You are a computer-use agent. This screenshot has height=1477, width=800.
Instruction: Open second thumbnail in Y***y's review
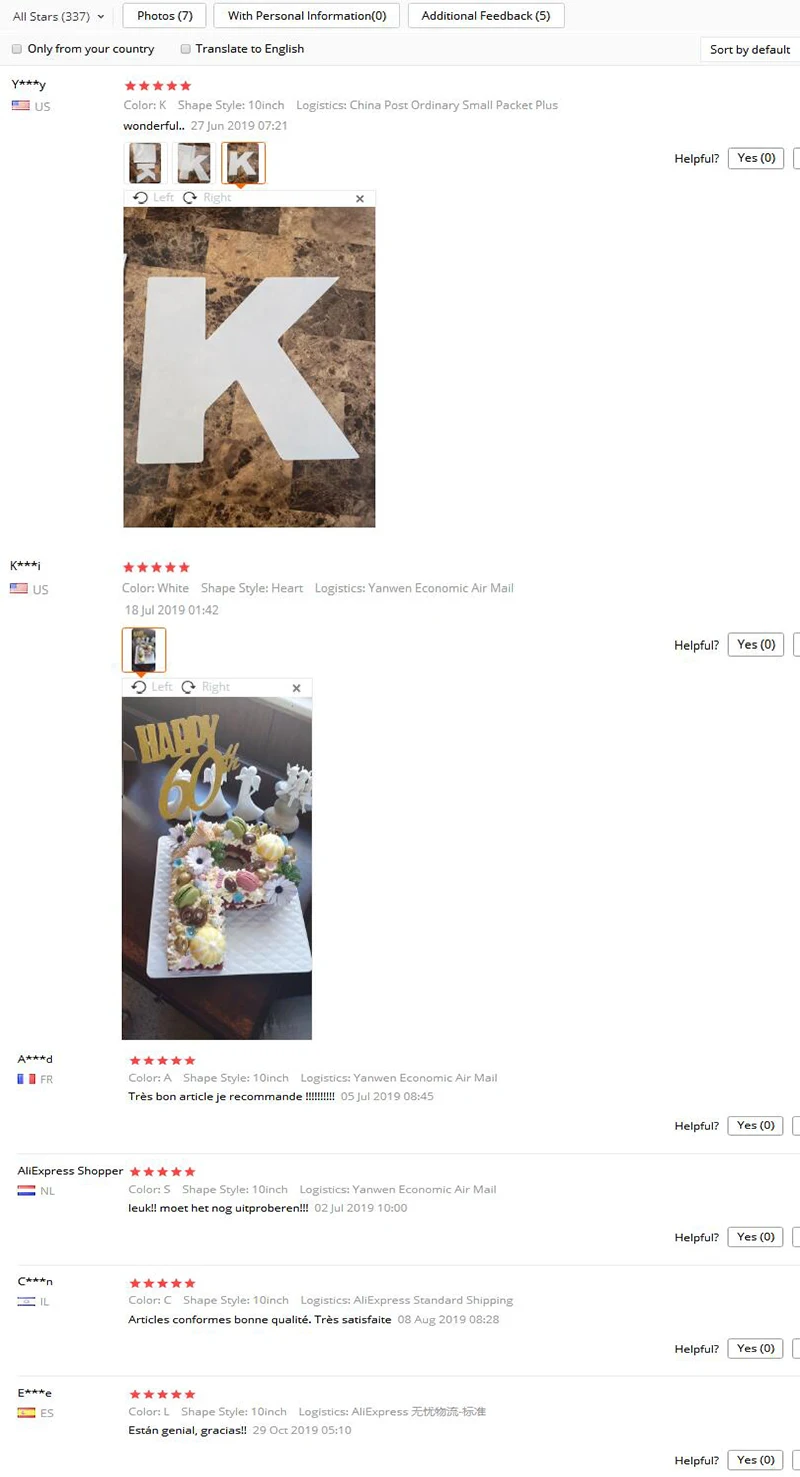tap(194, 163)
